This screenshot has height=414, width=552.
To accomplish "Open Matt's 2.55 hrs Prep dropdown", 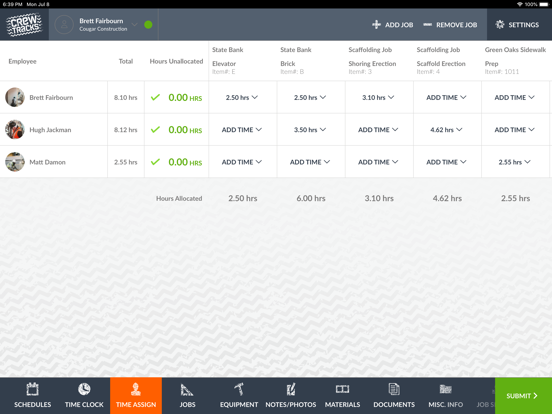I will tap(514, 162).
